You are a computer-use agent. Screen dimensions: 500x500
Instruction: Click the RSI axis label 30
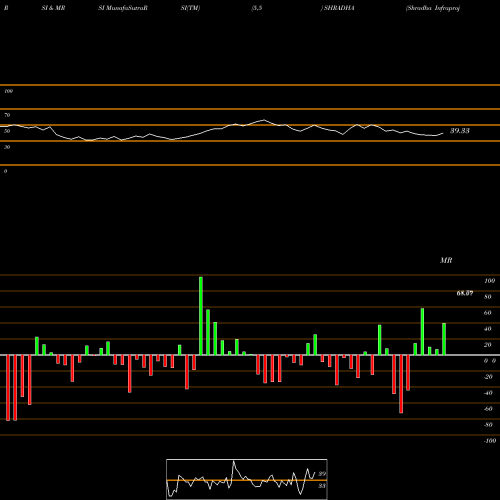[x=7, y=147]
